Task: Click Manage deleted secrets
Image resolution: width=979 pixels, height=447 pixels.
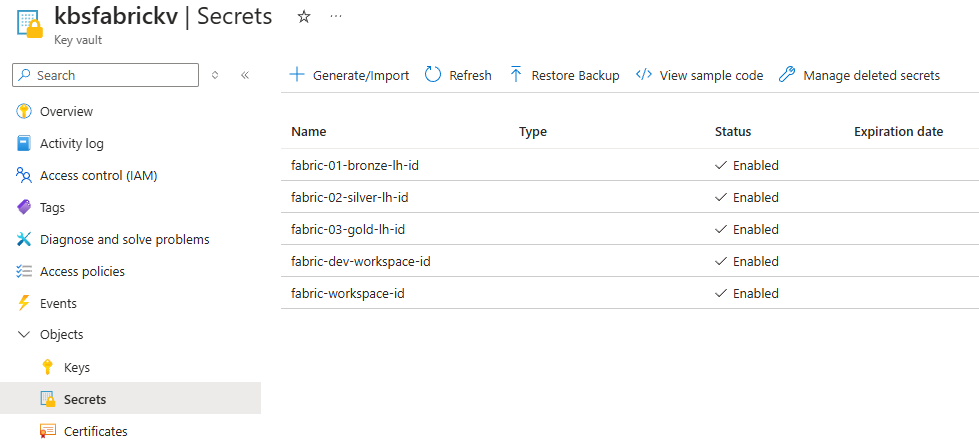Action: coord(859,76)
